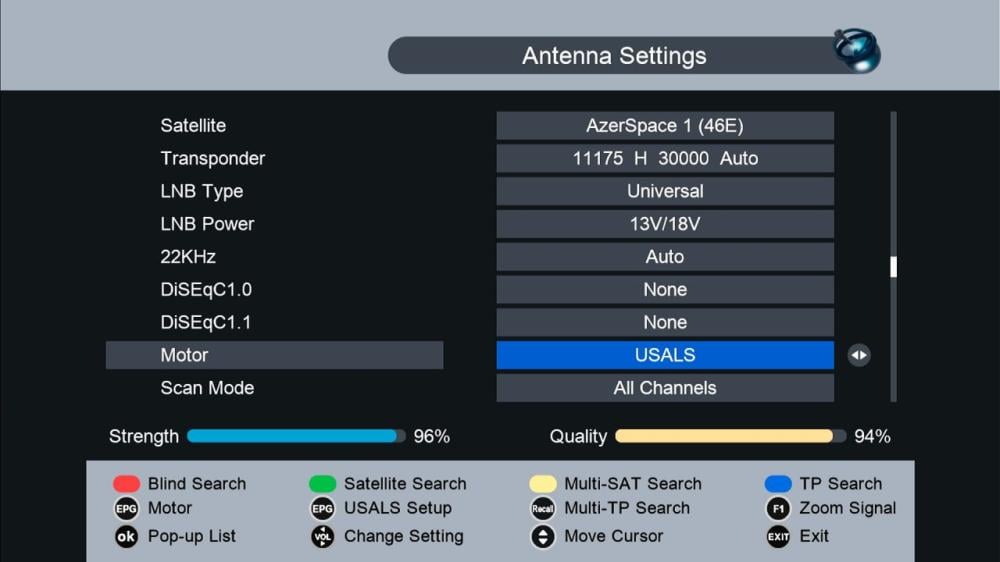Click the yellow Multi-SAT Search icon
Viewport: 1000px width, 562px height.
[x=542, y=484]
